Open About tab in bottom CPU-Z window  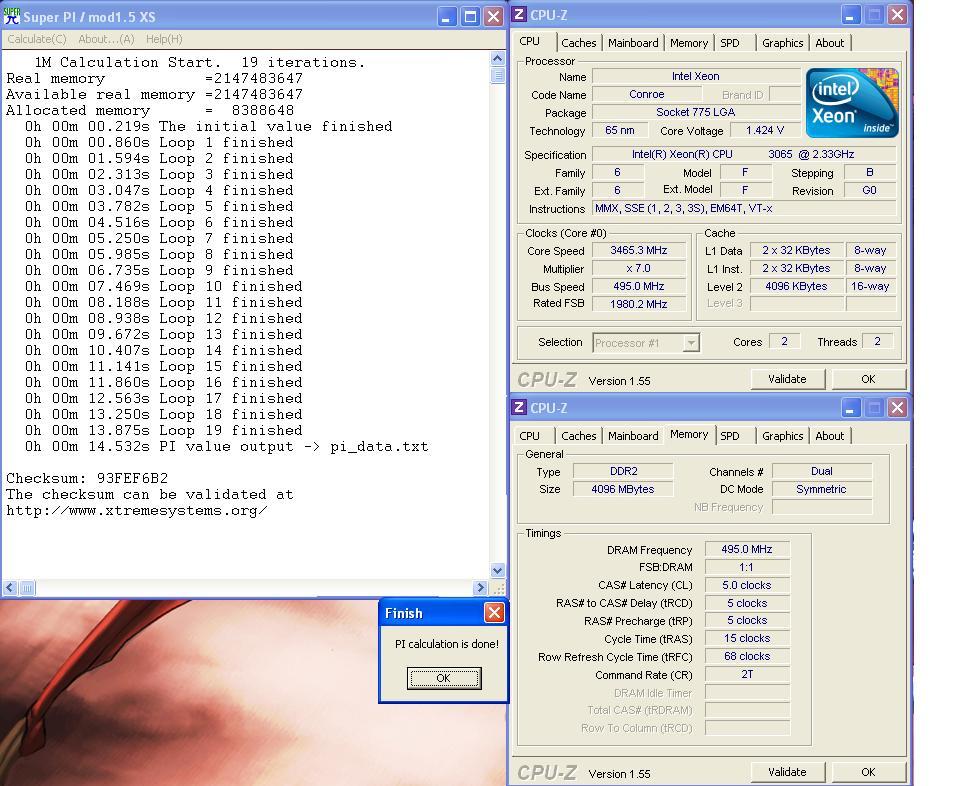tap(830, 436)
